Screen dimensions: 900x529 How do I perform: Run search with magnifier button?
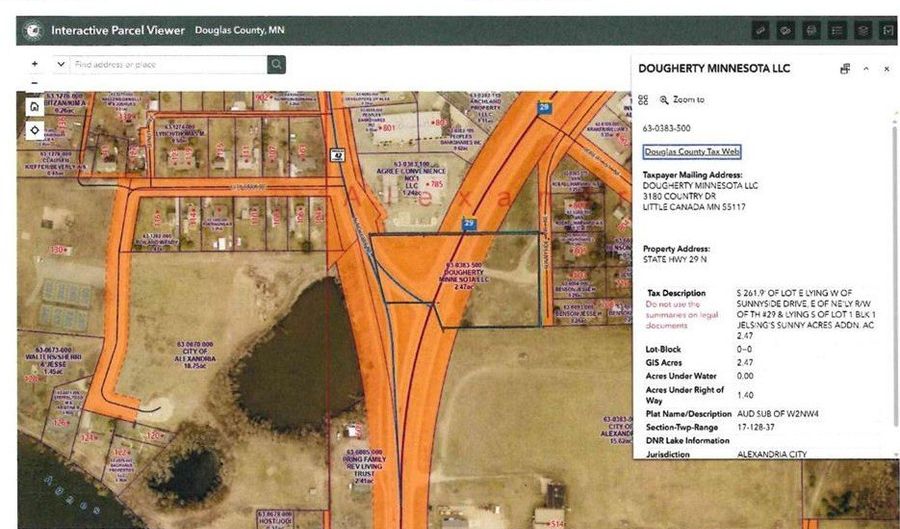point(276,64)
